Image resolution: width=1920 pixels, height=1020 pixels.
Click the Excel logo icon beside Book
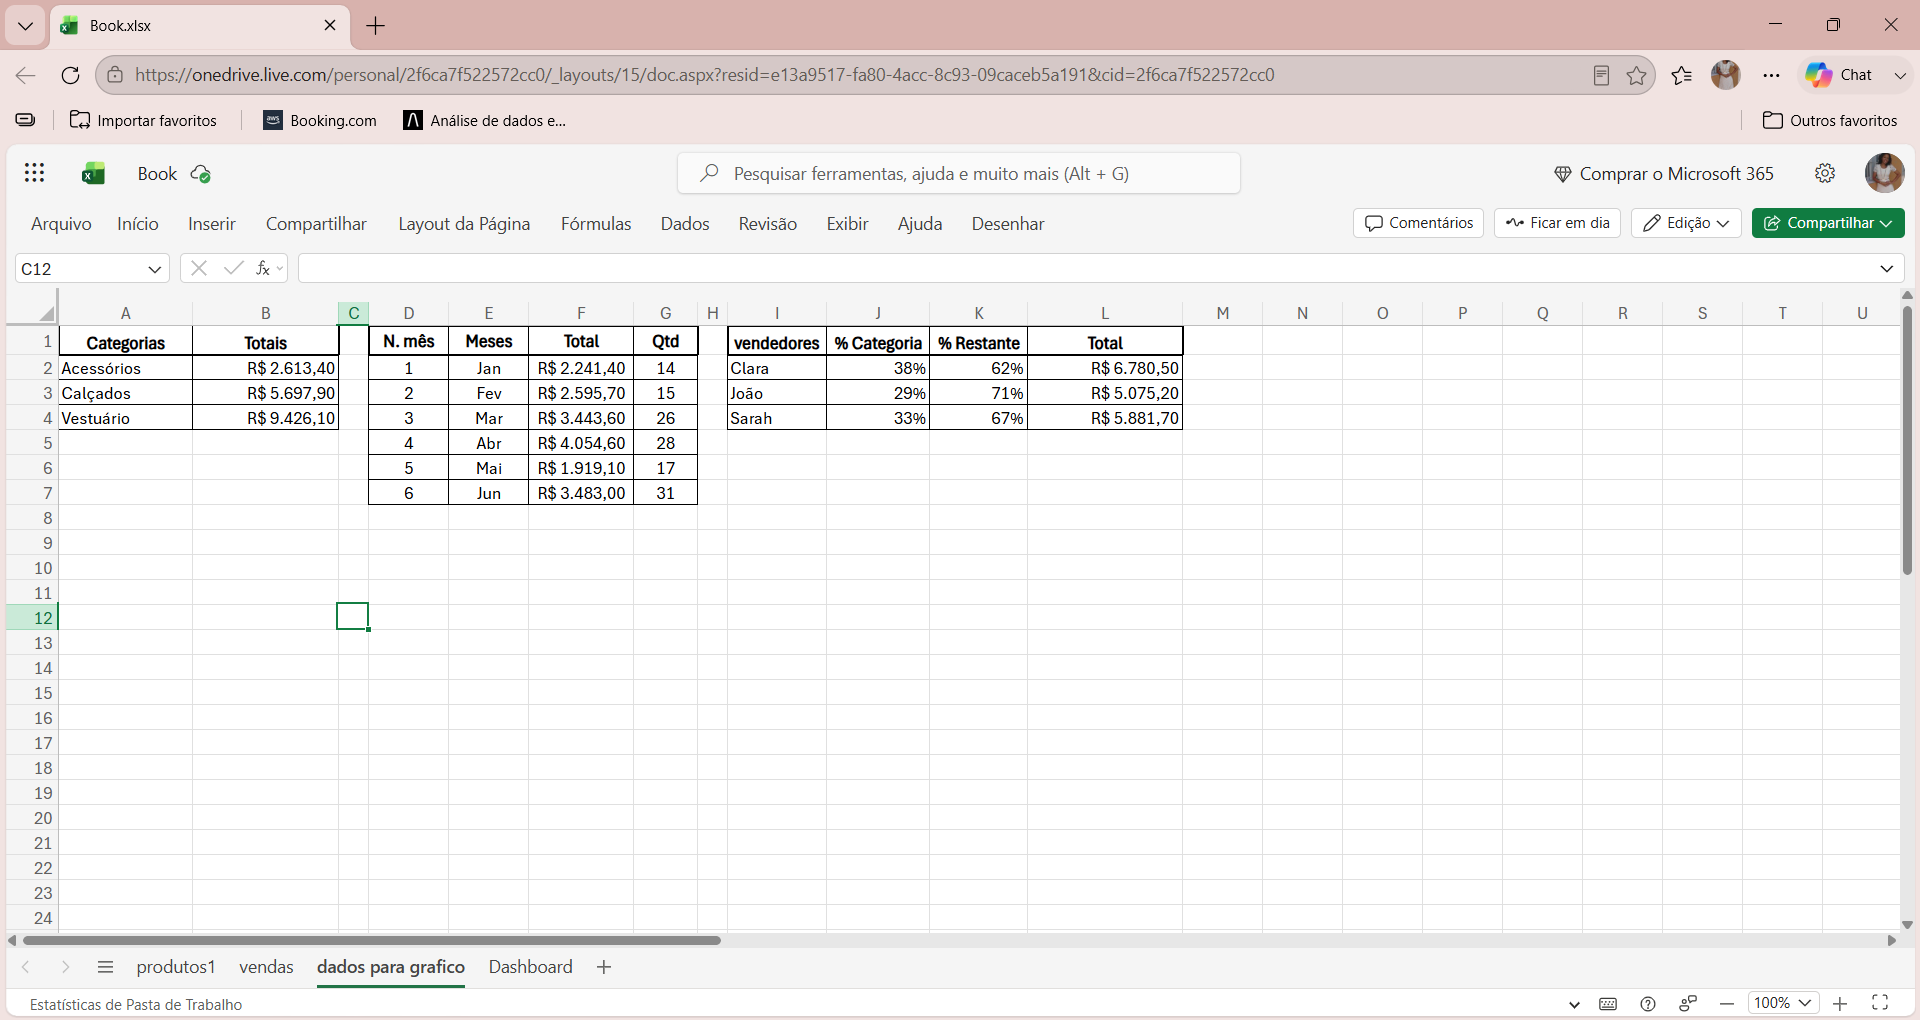(x=93, y=174)
